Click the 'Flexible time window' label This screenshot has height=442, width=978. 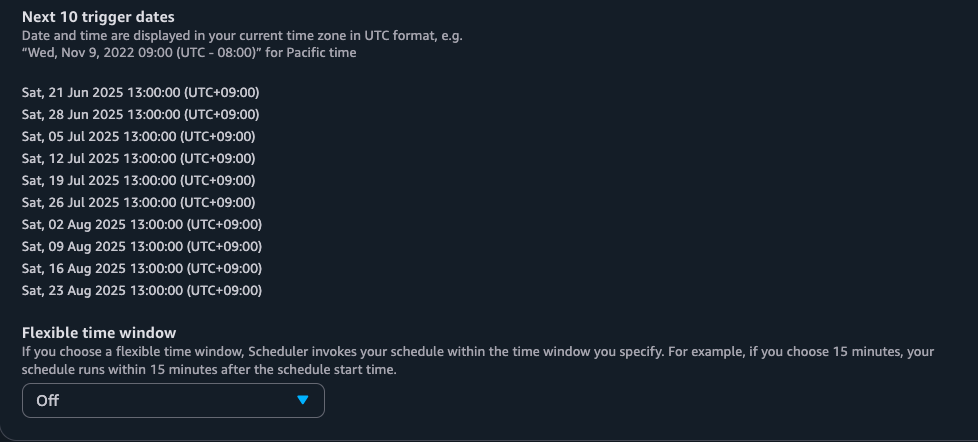tap(99, 333)
